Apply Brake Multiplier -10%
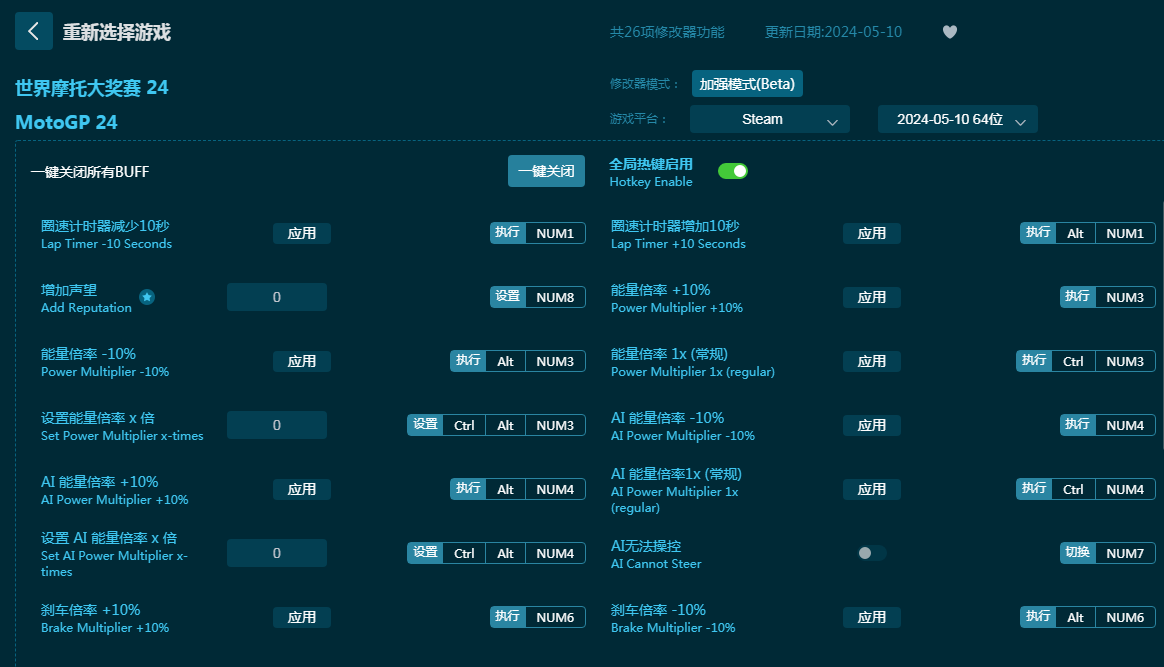 872,617
